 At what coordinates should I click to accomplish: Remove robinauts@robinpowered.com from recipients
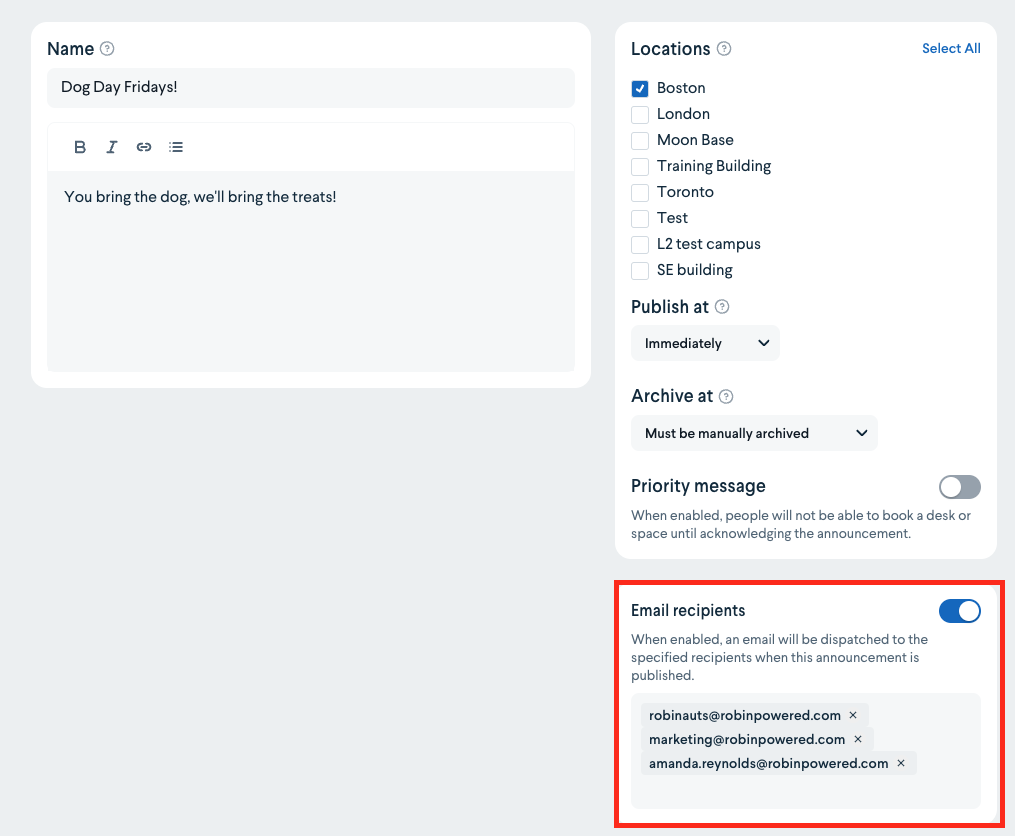pyautogui.click(x=853, y=715)
